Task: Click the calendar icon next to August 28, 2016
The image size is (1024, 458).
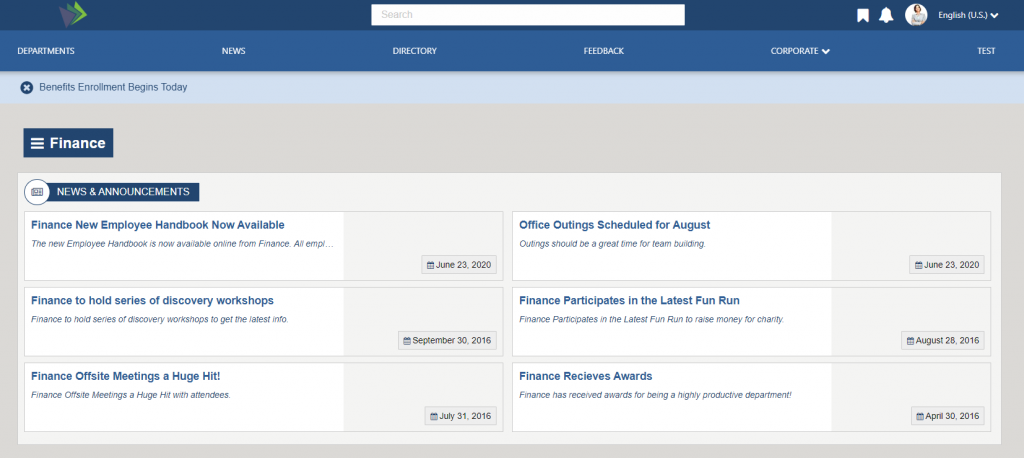Action: (910, 341)
